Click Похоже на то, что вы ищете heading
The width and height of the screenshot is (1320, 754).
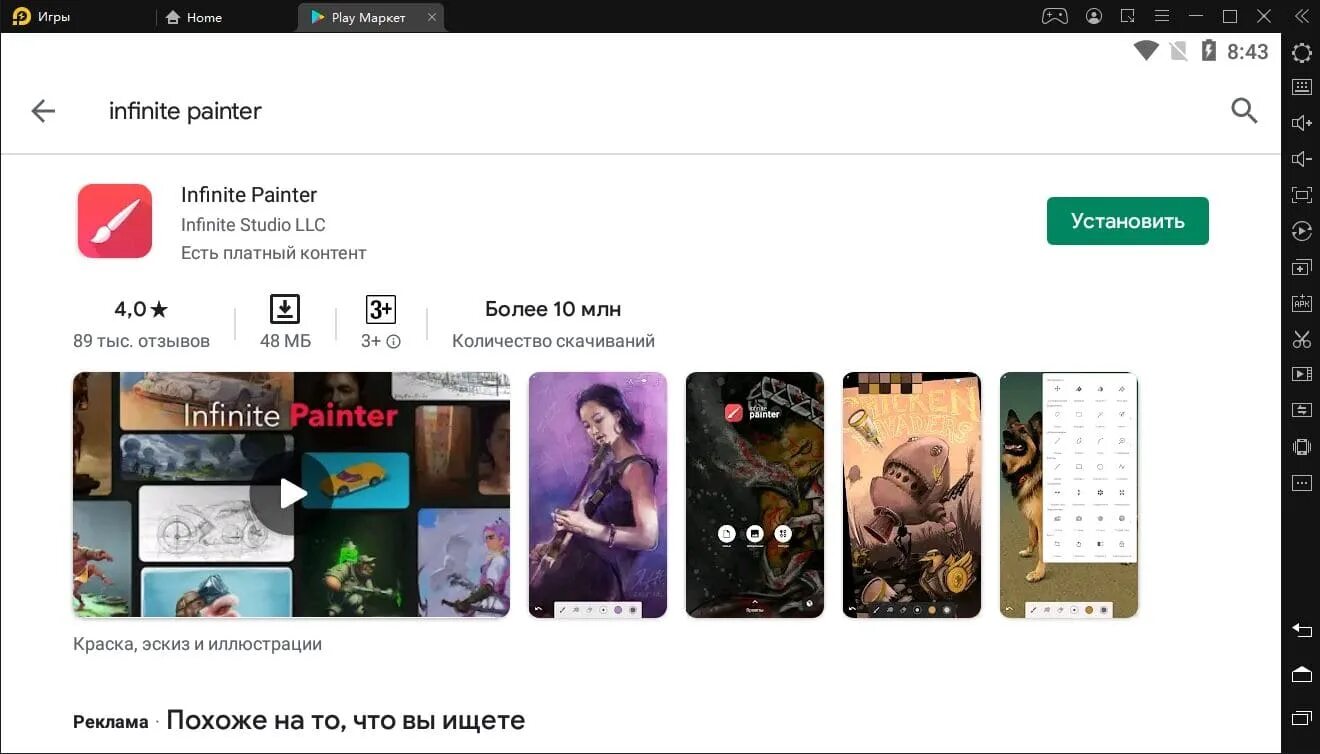coord(345,720)
